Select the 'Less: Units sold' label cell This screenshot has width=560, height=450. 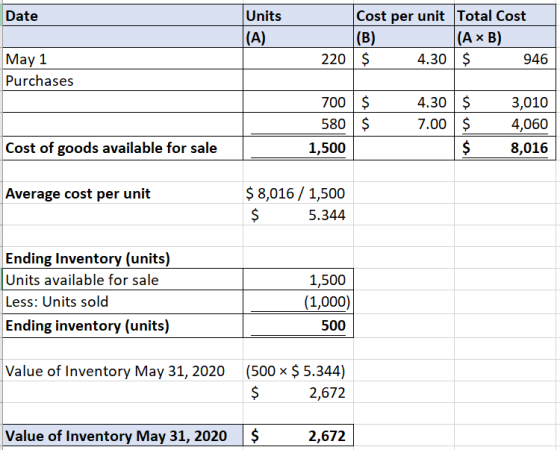(123, 302)
